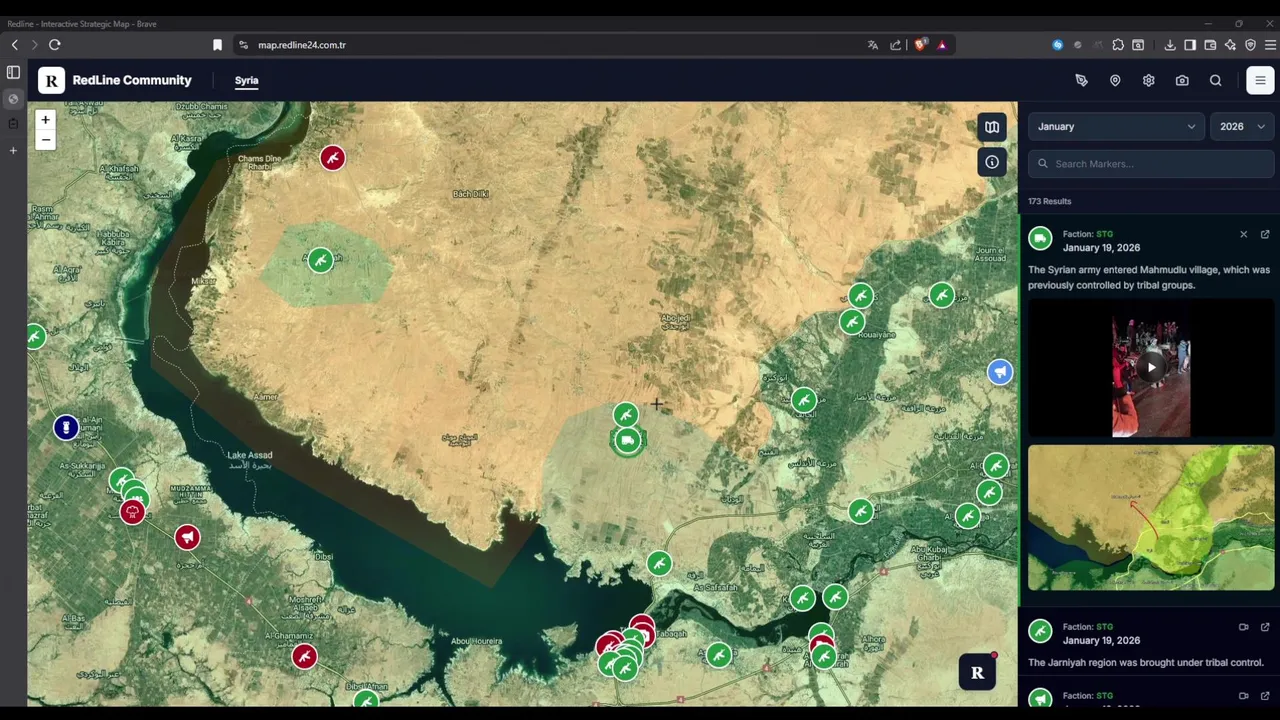Click red marker near Al-Ghamamiz

pyautogui.click(x=304, y=657)
